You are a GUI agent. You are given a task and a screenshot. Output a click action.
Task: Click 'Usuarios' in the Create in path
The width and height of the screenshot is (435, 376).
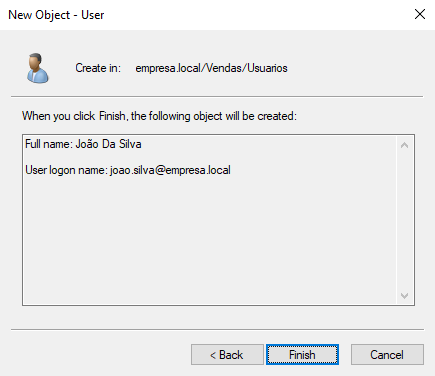267,68
